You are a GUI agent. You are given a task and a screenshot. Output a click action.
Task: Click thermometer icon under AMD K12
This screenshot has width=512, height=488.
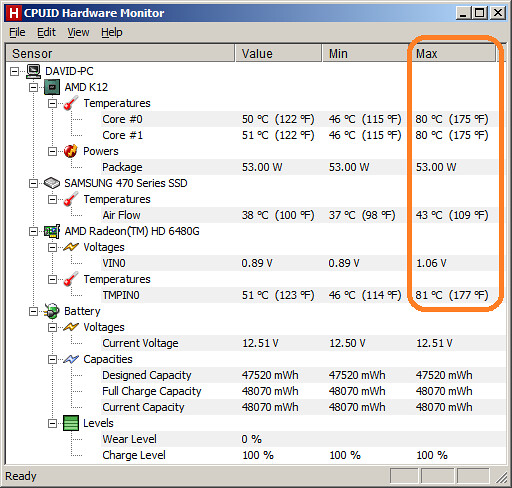coord(70,103)
